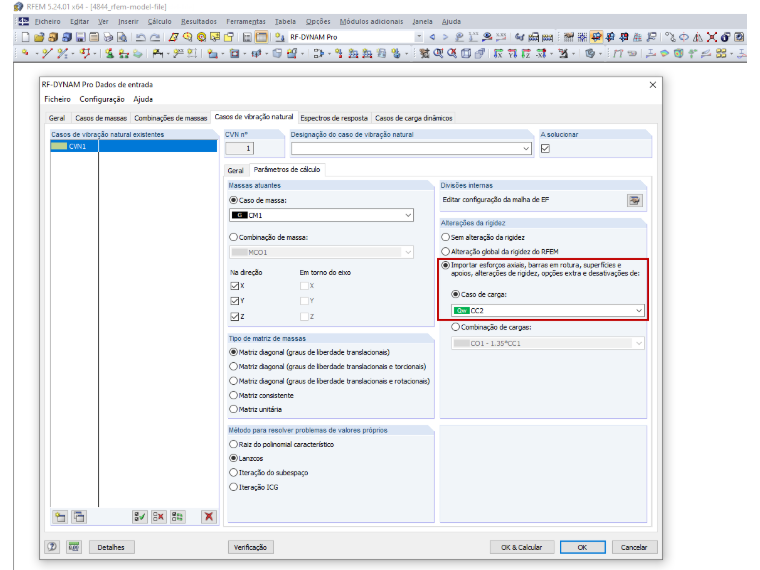Expand the Designação do caso dropdown
This screenshot has height=570, width=760.
click(x=526, y=148)
